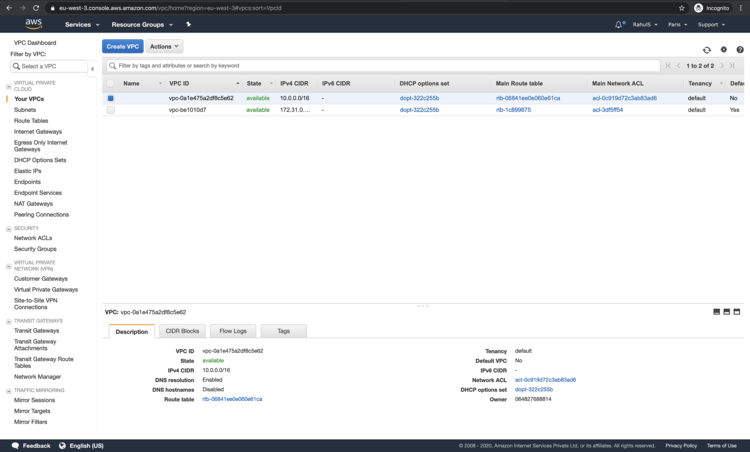Image resolution: width=750 pixels, height=452 pixels.
Task: Click the filter by tags search field
Action: point(383,66)
